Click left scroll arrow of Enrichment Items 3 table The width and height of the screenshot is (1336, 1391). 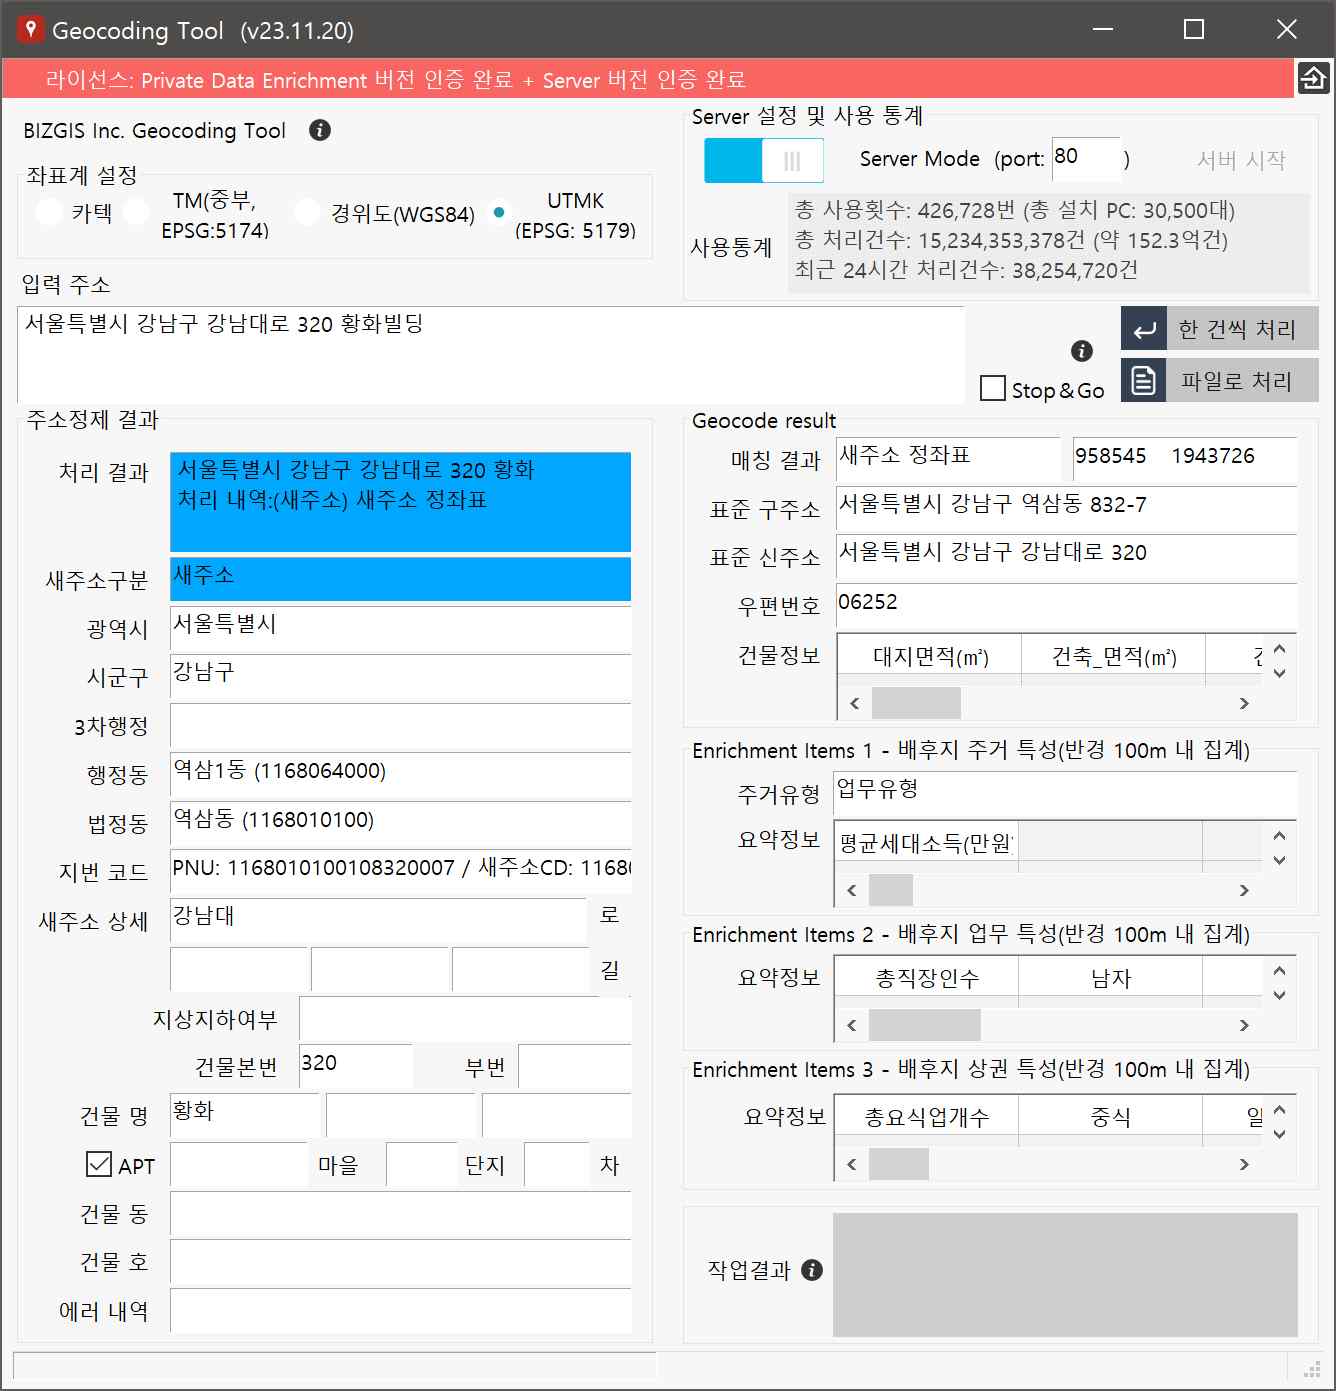pos(852,1164)
